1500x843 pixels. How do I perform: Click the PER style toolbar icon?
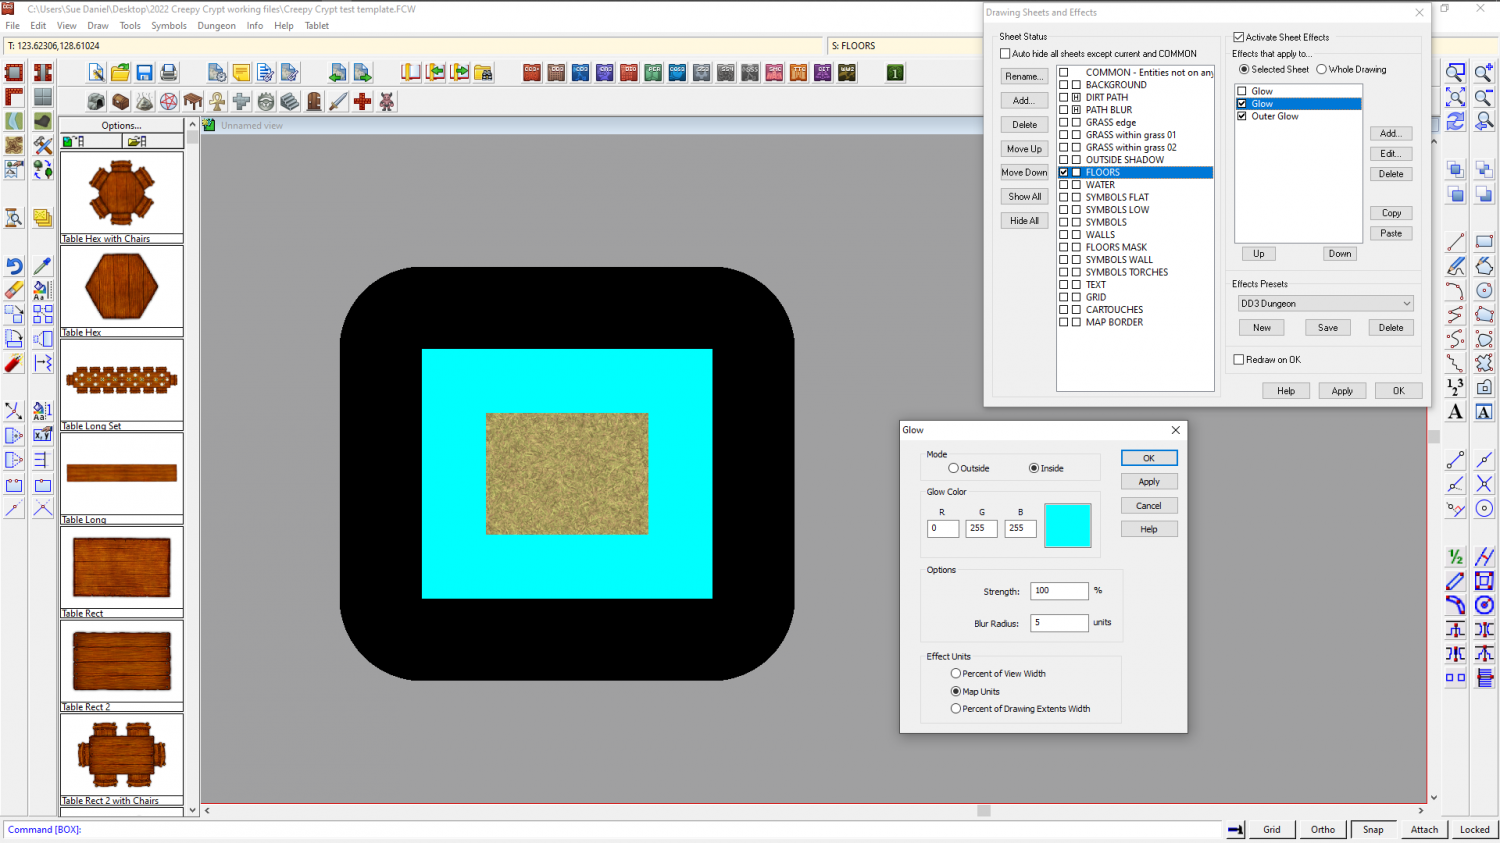(653, 72)
